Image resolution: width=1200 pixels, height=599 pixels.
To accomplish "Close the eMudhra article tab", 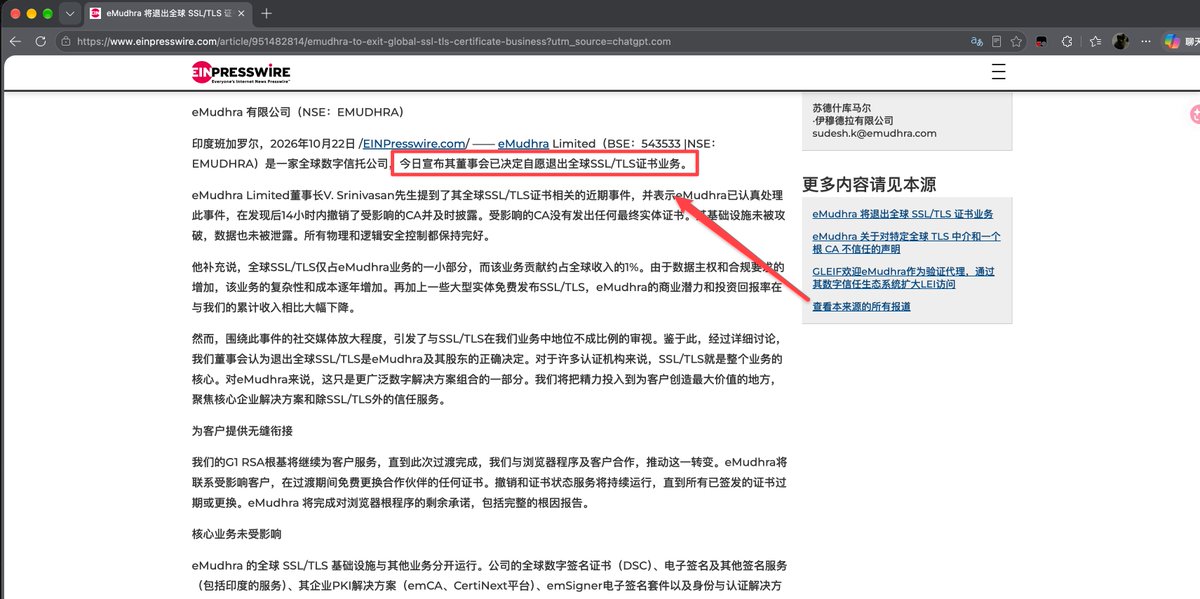I will (239, 14).
